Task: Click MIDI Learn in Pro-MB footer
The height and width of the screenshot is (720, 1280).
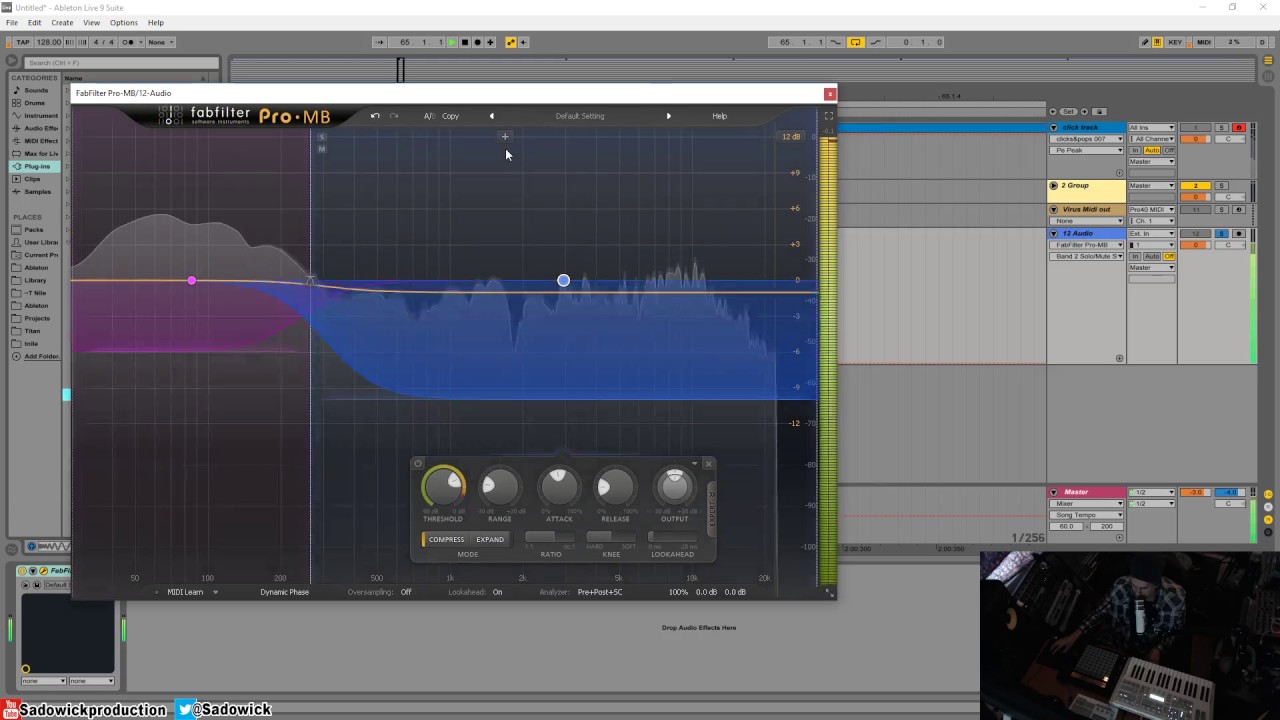Action: [185, 592]
